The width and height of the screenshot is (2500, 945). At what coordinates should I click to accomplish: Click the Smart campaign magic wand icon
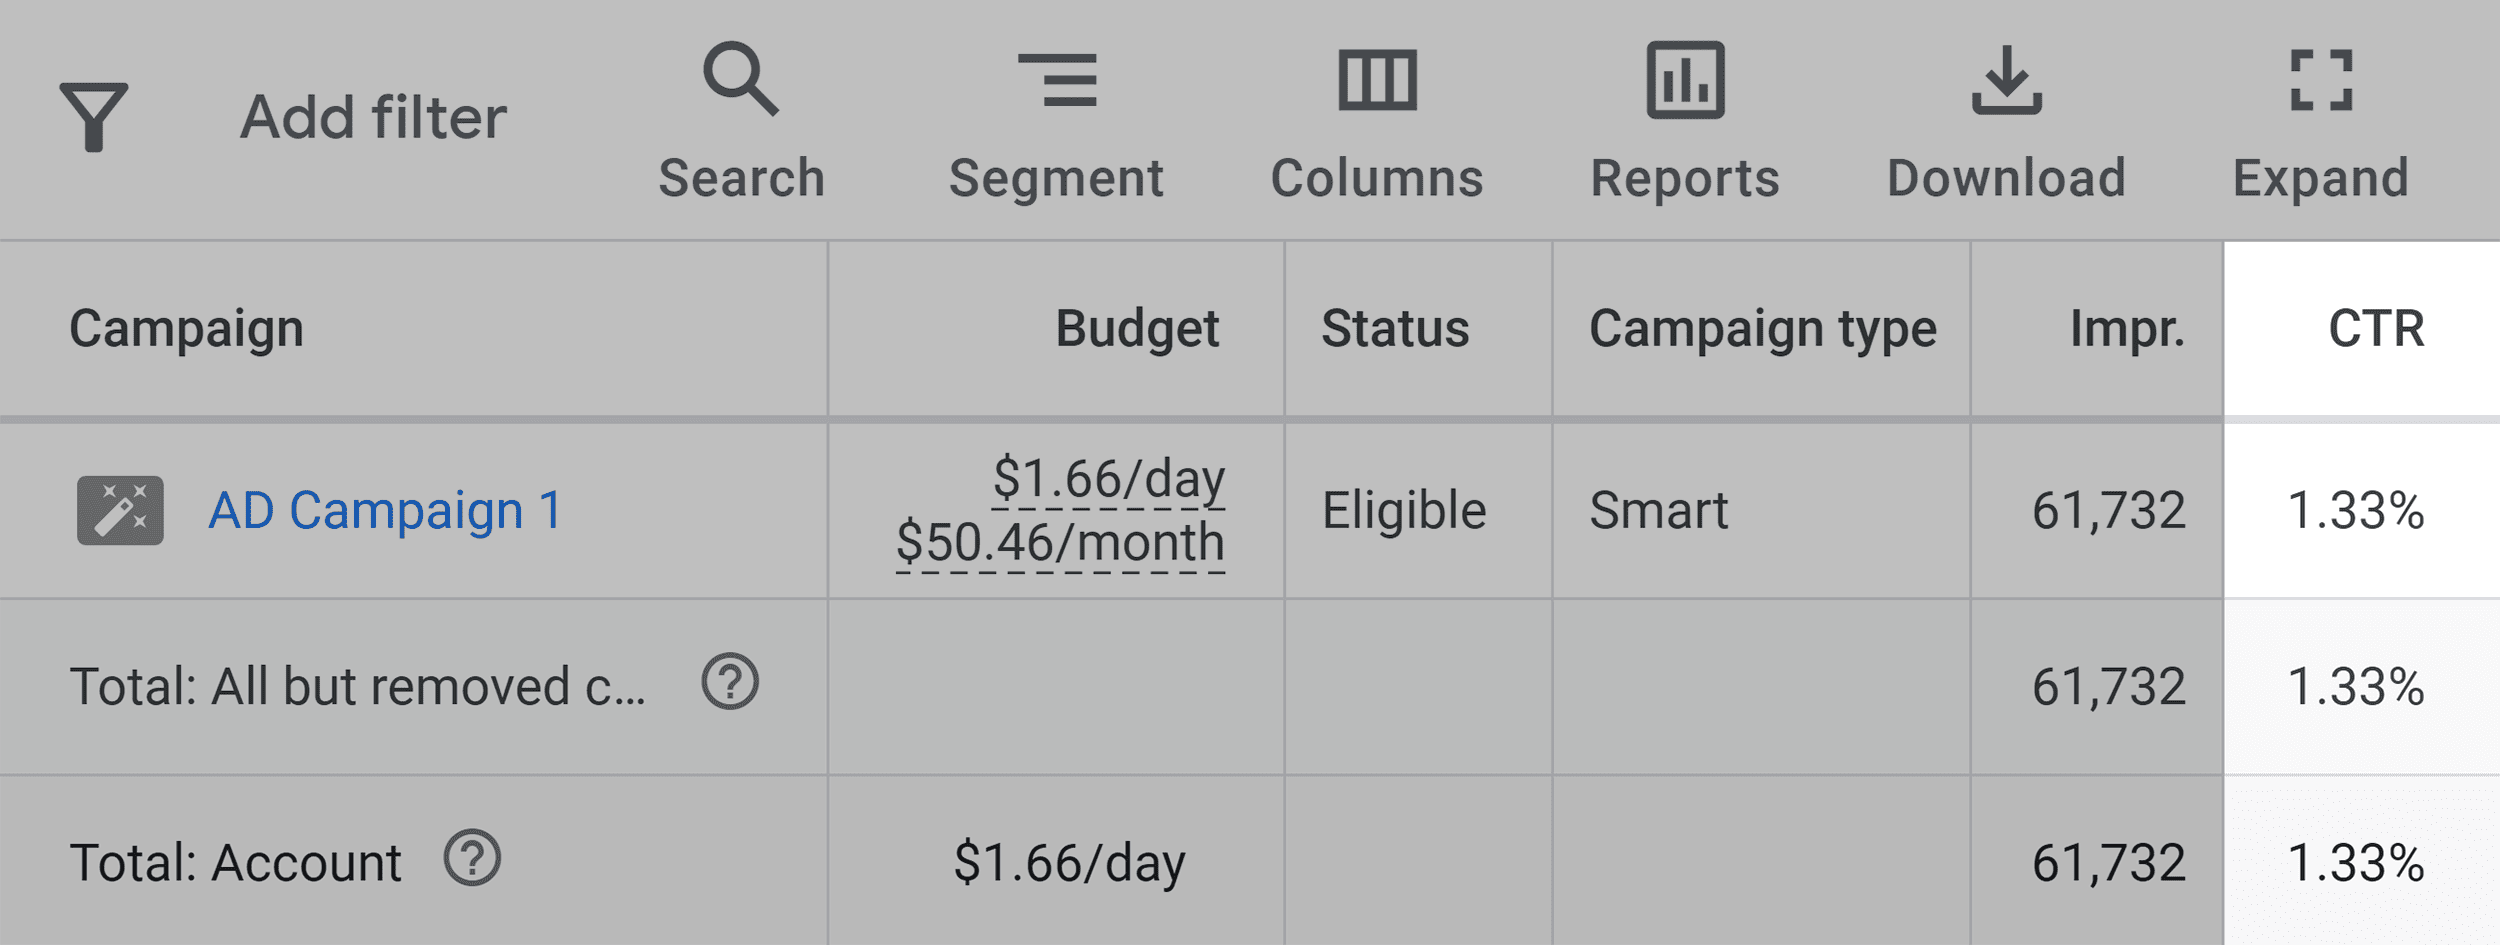[x=120, y=510]
